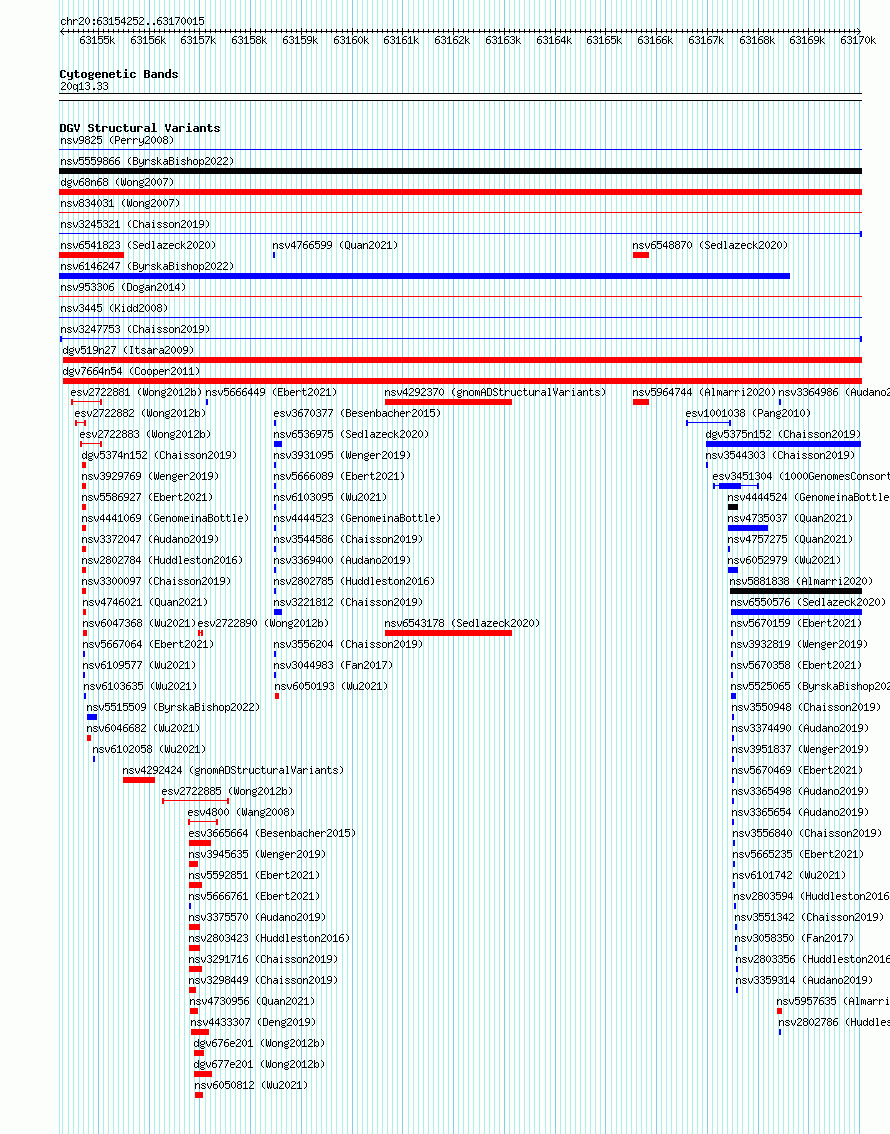
Task: Open nsv6103095 (Wu2021) variant
Action: (330, 497)
